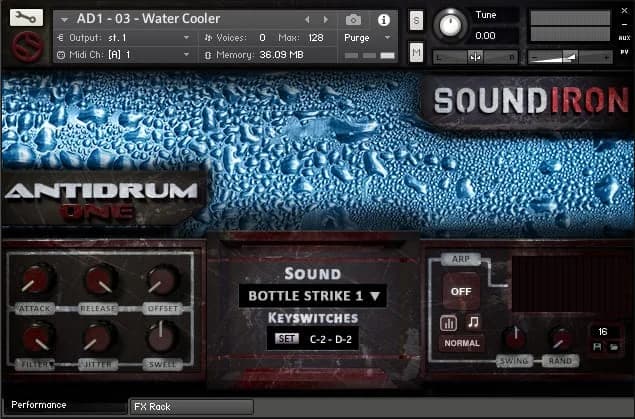This screenshot has height=419, width=635.
Task: Mute the instrument with M button
Action: point(416,52)
